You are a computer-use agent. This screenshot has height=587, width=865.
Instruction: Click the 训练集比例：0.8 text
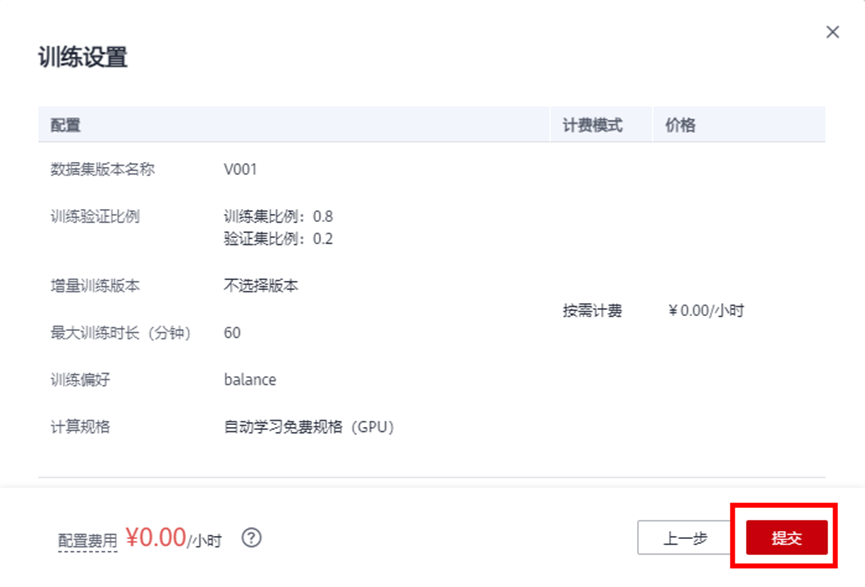[x=278, y=216]
